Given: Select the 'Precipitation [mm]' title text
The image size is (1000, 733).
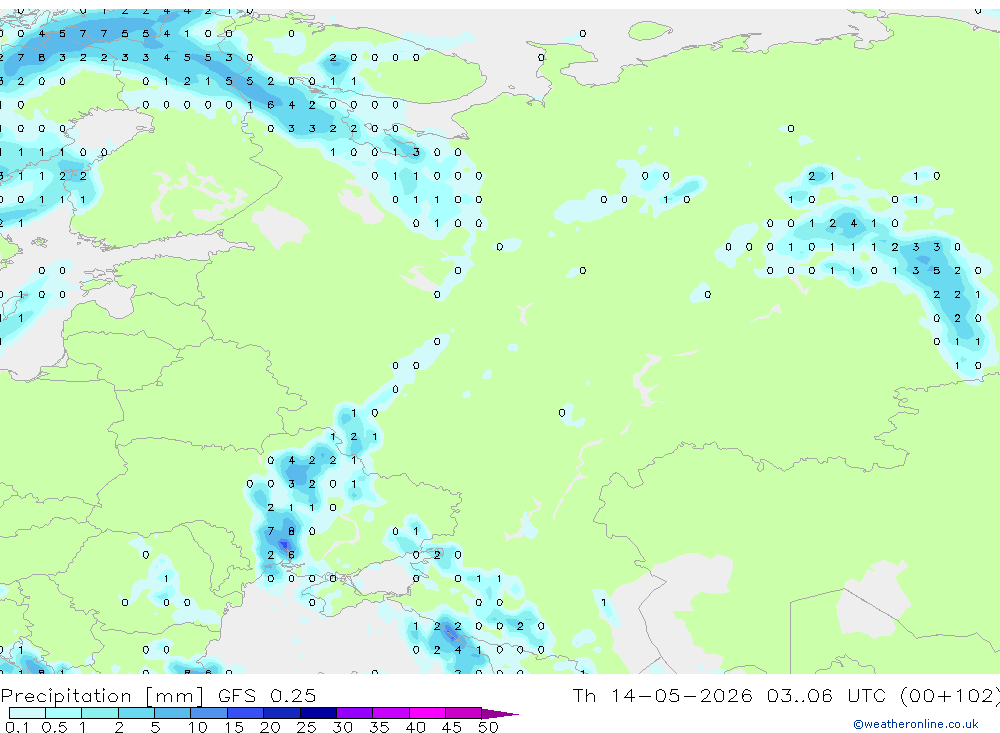Looking at the screenshot, I should pos(102,695).
